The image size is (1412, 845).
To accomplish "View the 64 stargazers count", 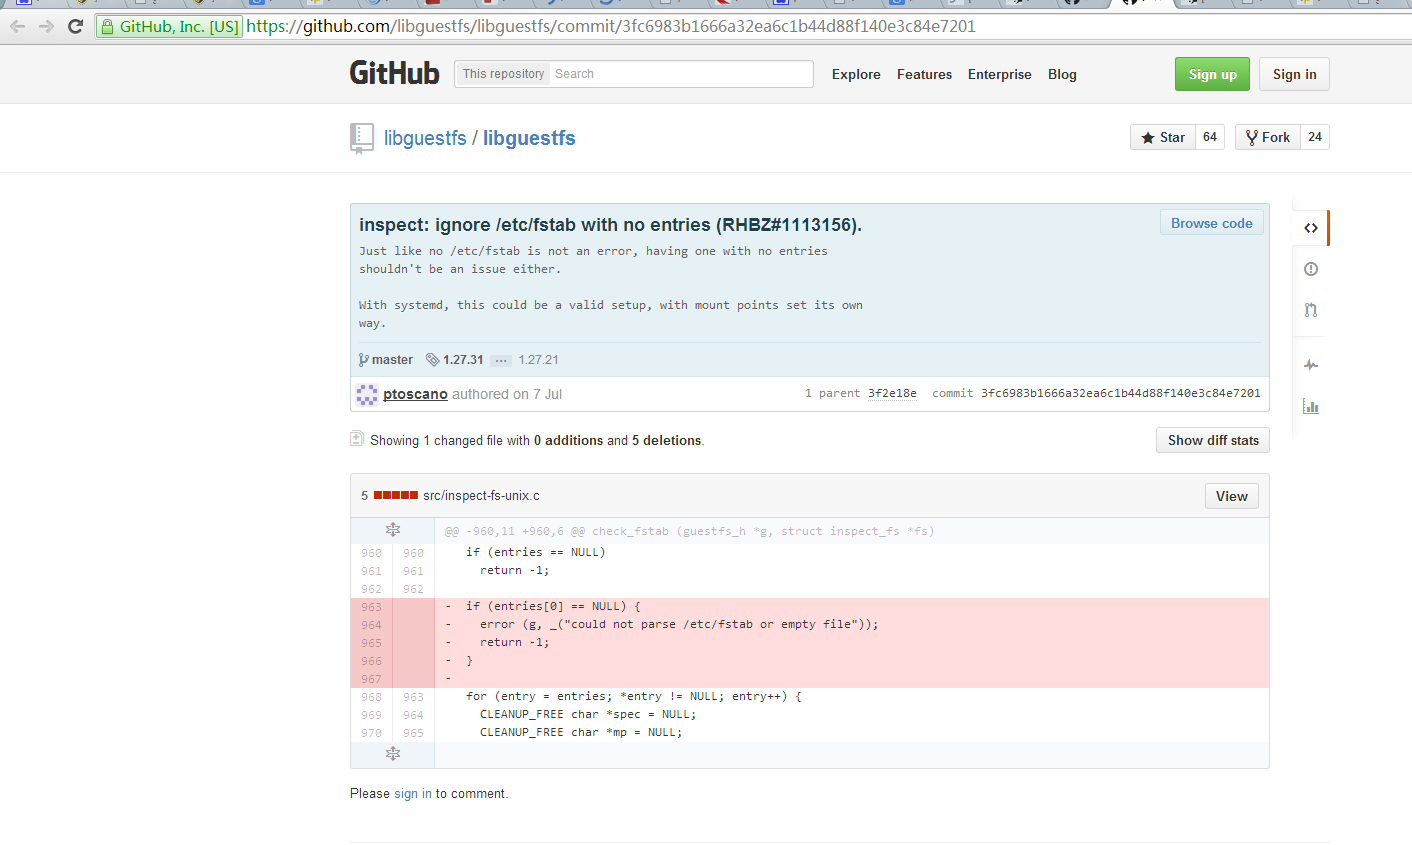I will click(1210, 137).
